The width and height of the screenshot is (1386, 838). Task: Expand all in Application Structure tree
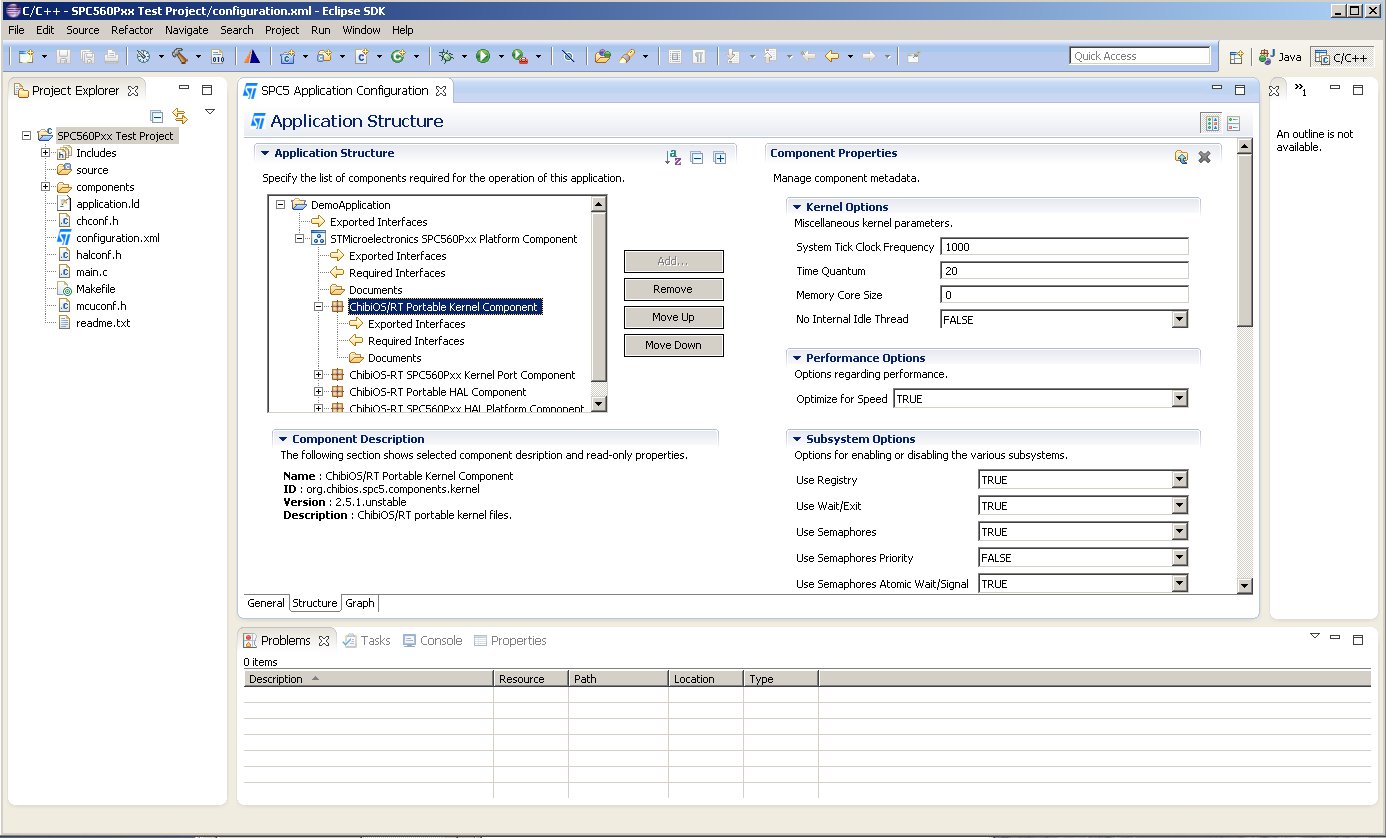719,157
